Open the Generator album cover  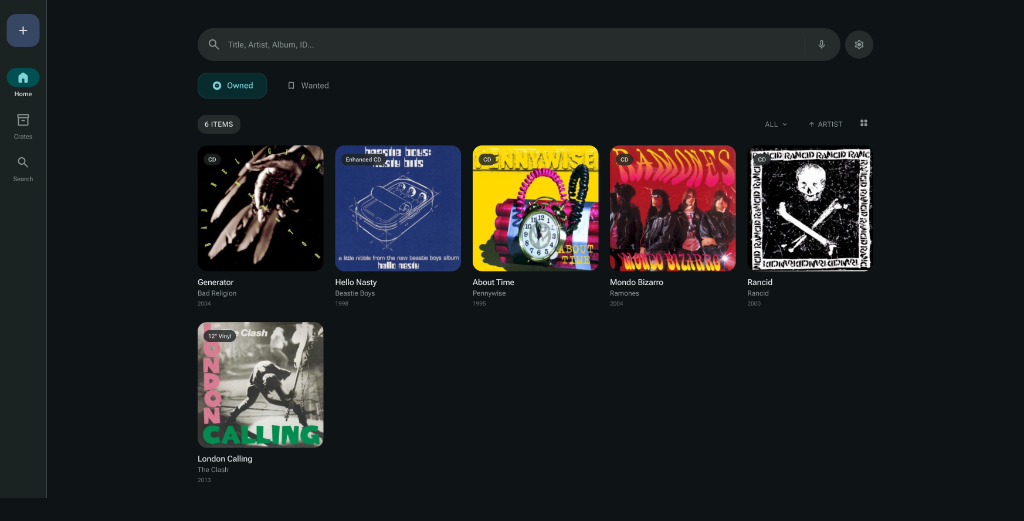[261, 208]
